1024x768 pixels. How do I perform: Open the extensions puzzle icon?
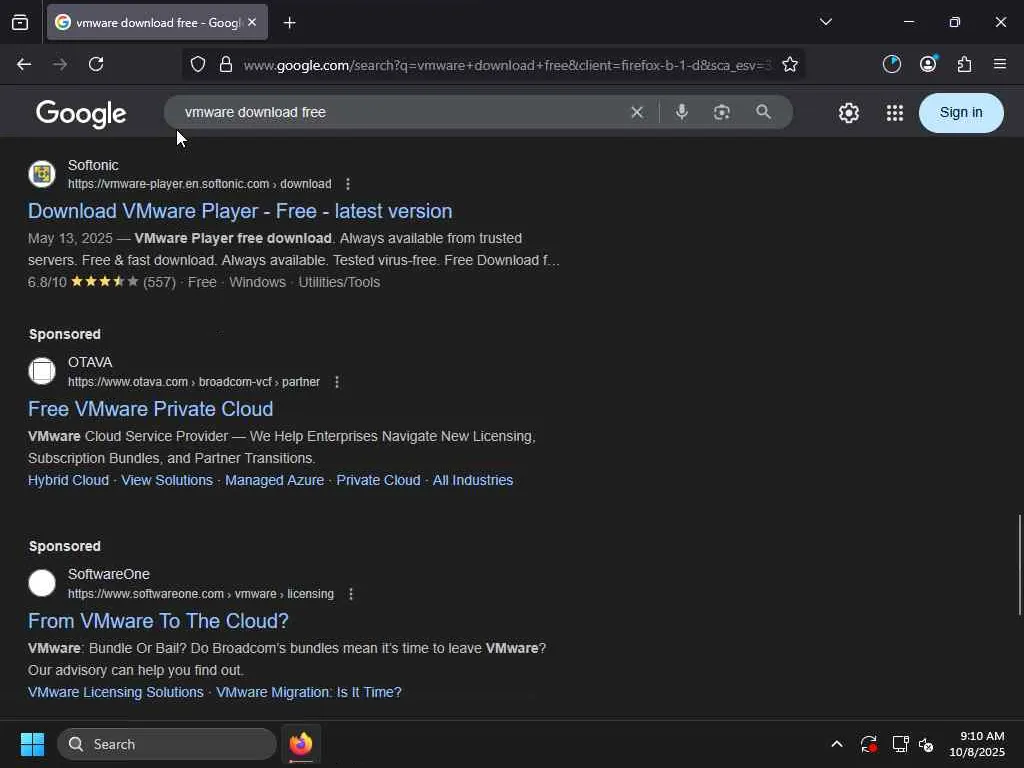pos(964,64)
